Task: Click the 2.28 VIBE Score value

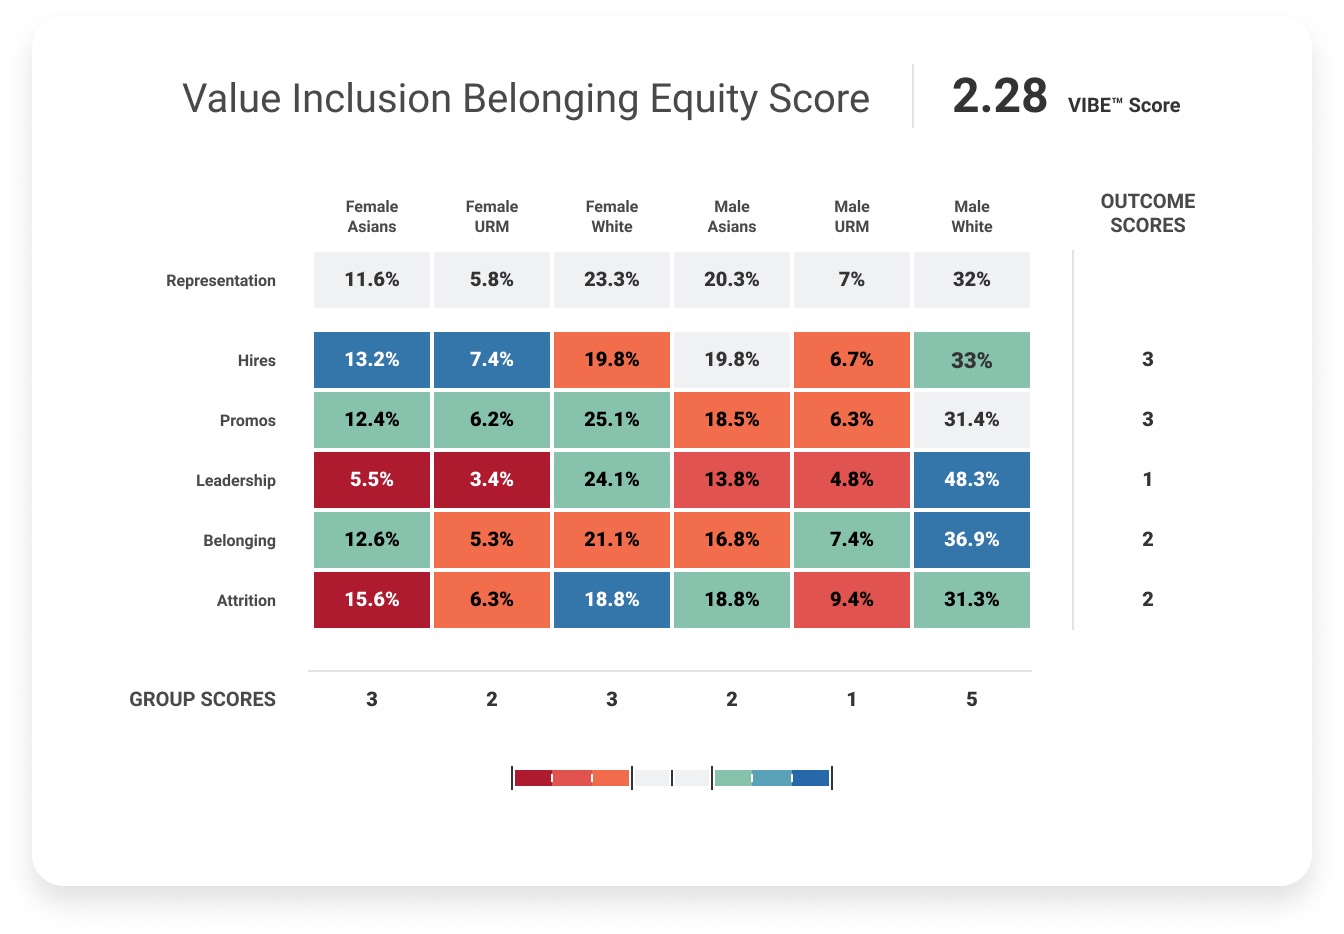Action: (x=1000, y=97)
